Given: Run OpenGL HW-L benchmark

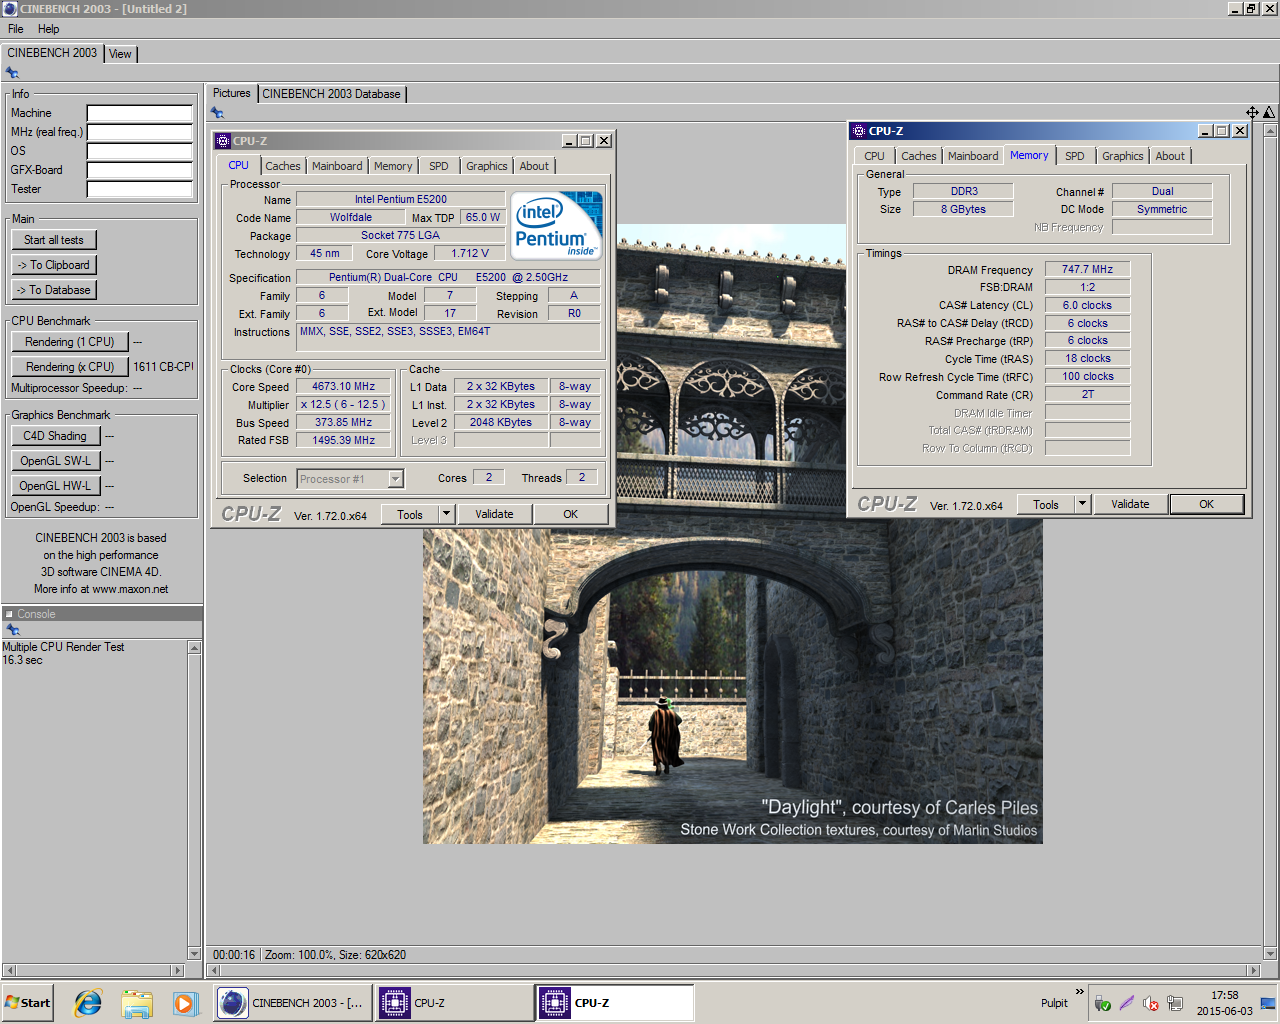Looking at the screenshot, I should coord(55,486).
